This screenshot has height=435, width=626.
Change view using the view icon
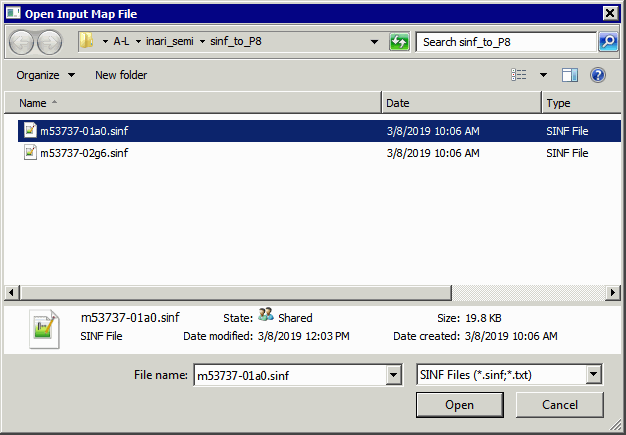[519, 75]
